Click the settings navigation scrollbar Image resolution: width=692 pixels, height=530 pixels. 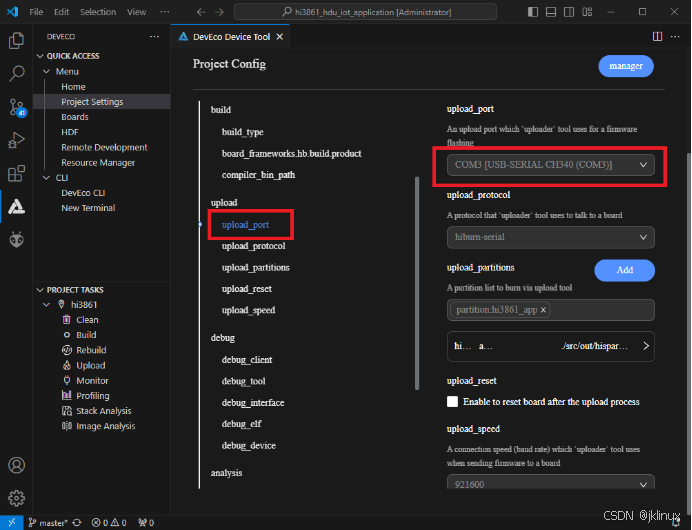click(x=417, y=283)
